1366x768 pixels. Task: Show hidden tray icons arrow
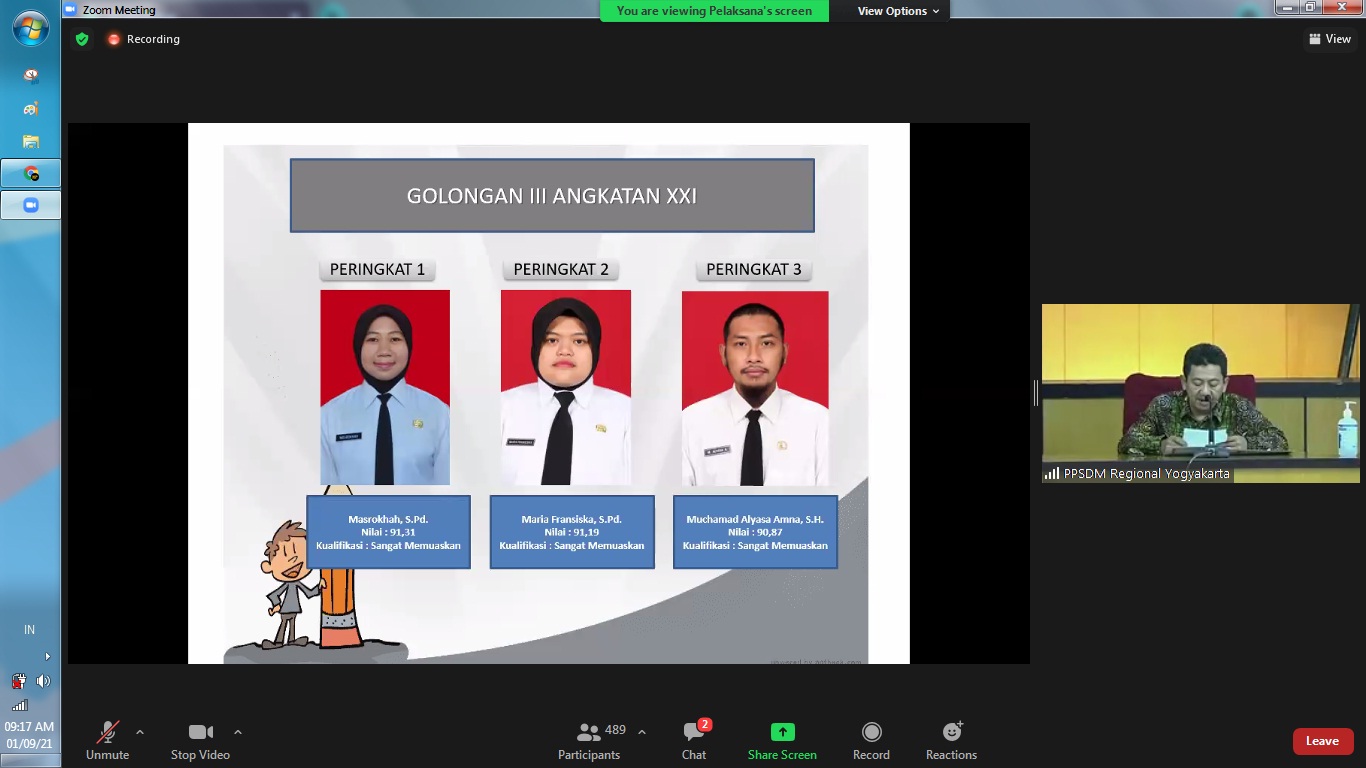[47, 656]
